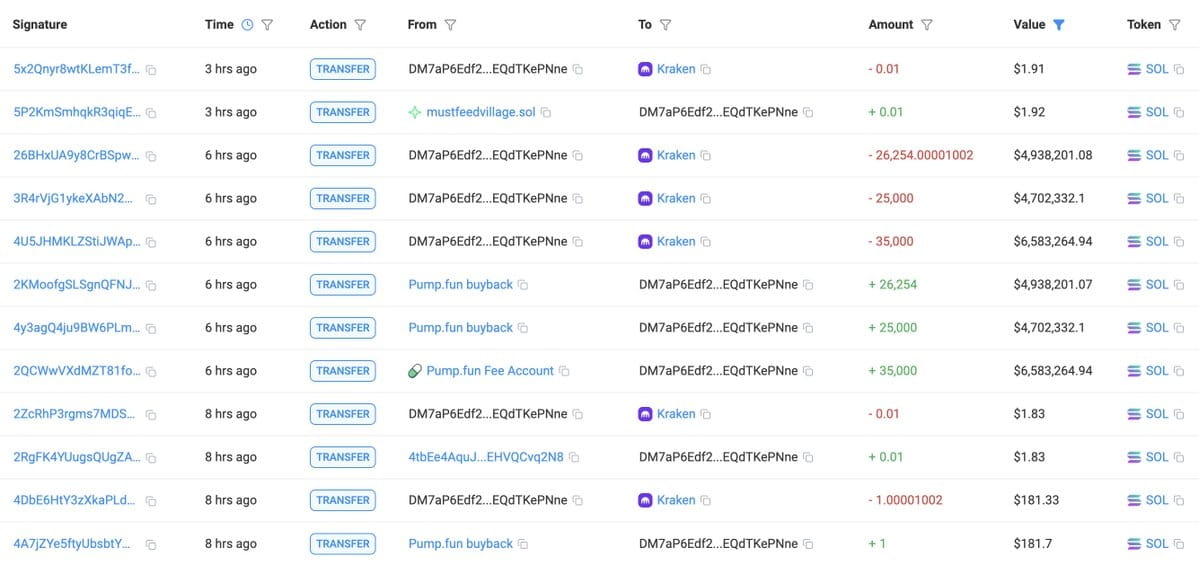1199x565 pixels.
Task: Open the From column filter
Action: 450,25
